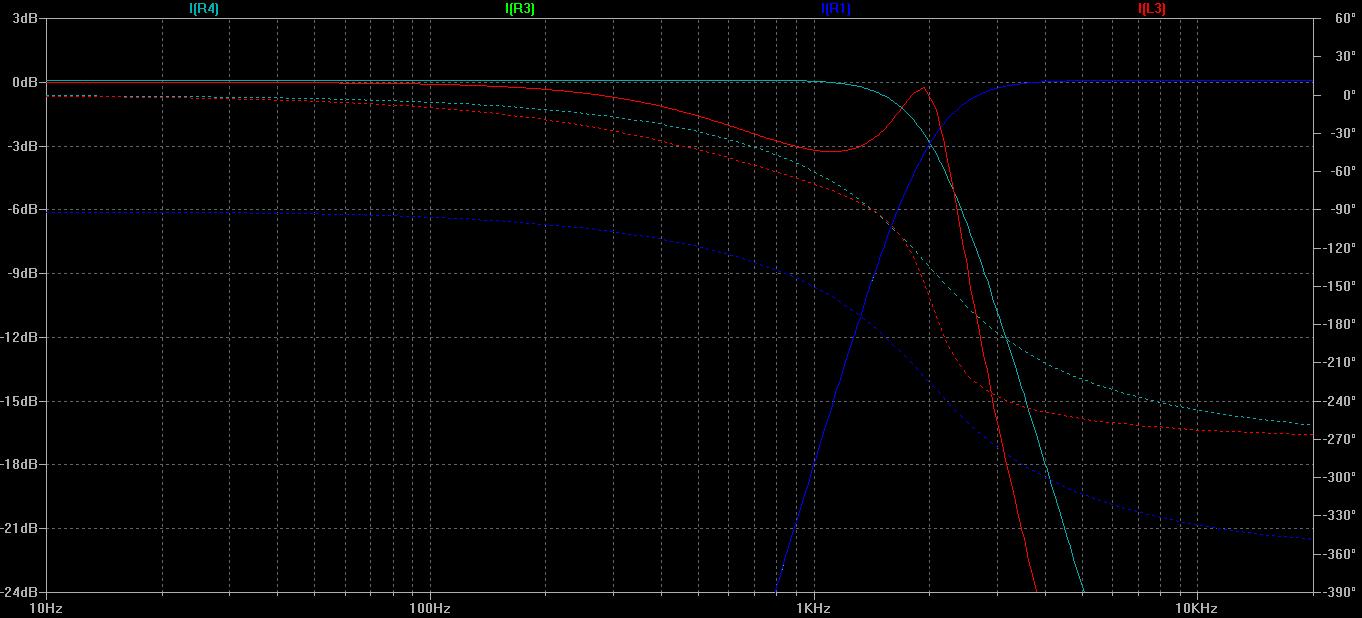Click the 10KHz frequency axis label

tap(1196, 608)
